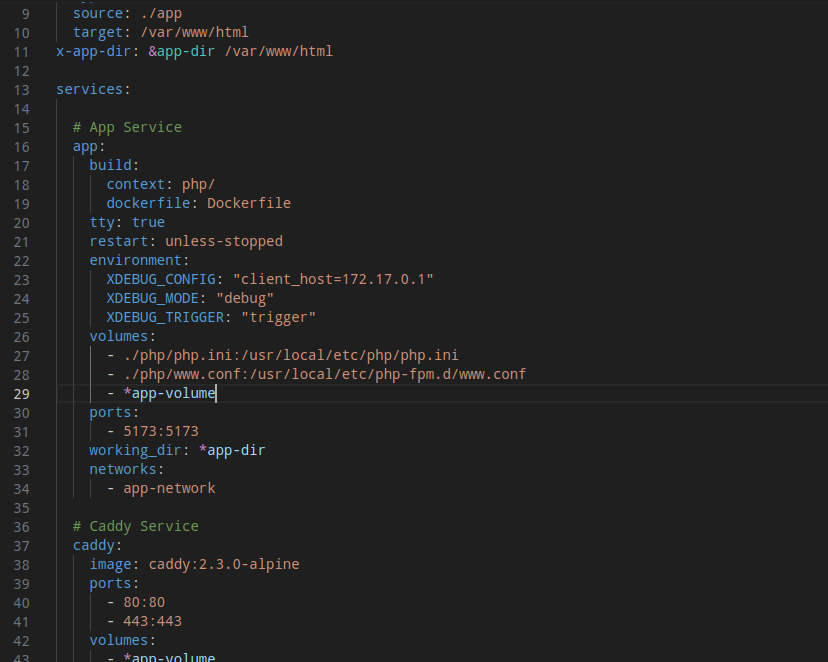Place cursor on the App Service comment
The width and height of the screenshot is (828, 662).
[x=127, y=127]
